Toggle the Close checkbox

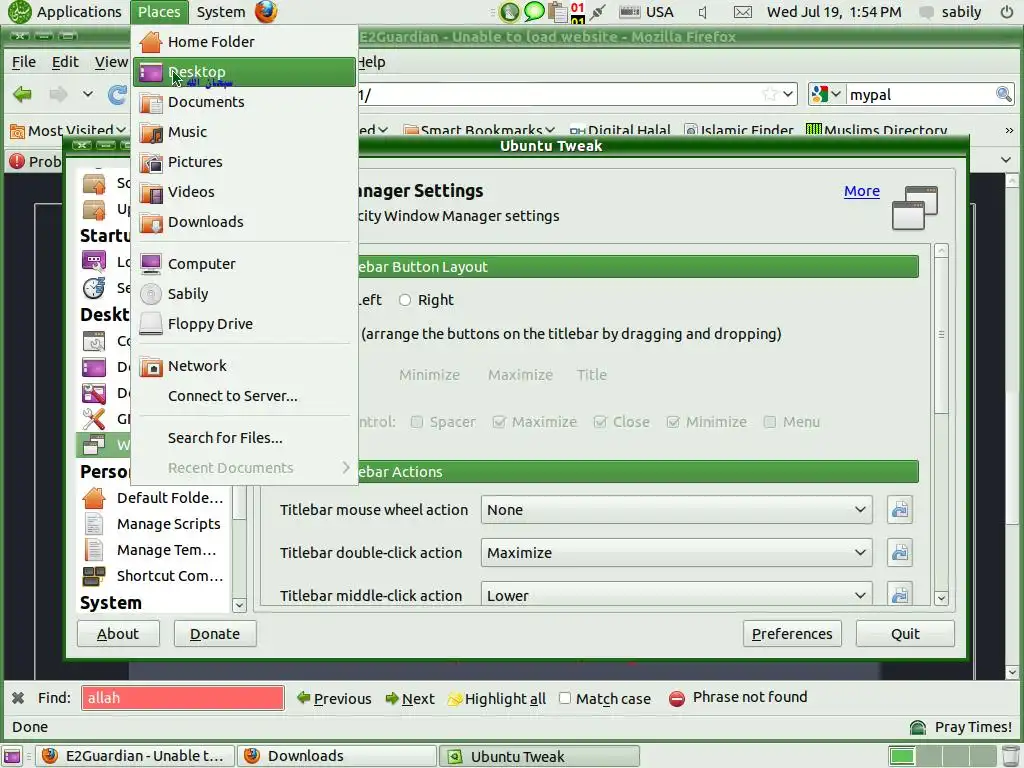point(600,422)
